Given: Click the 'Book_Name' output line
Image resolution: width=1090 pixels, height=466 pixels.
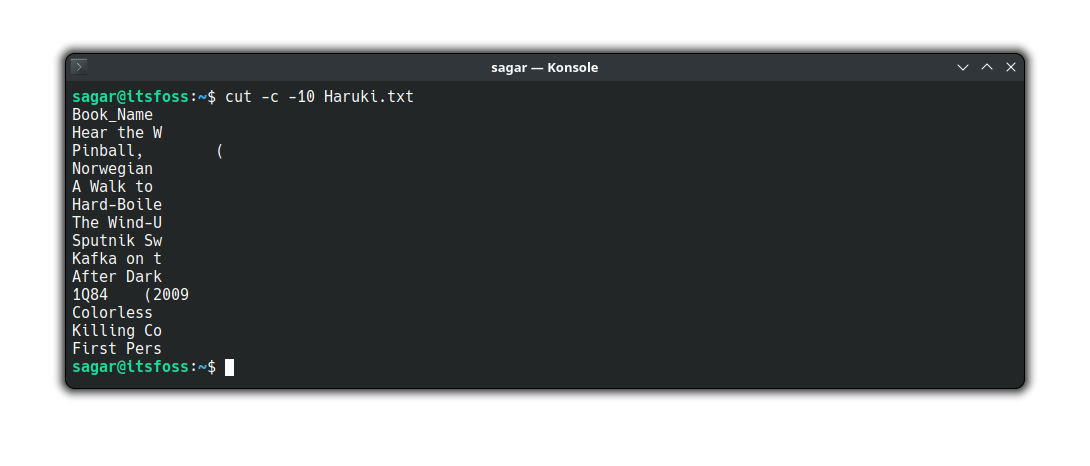Looking at the screenshot, I should [x=113, y=115].
